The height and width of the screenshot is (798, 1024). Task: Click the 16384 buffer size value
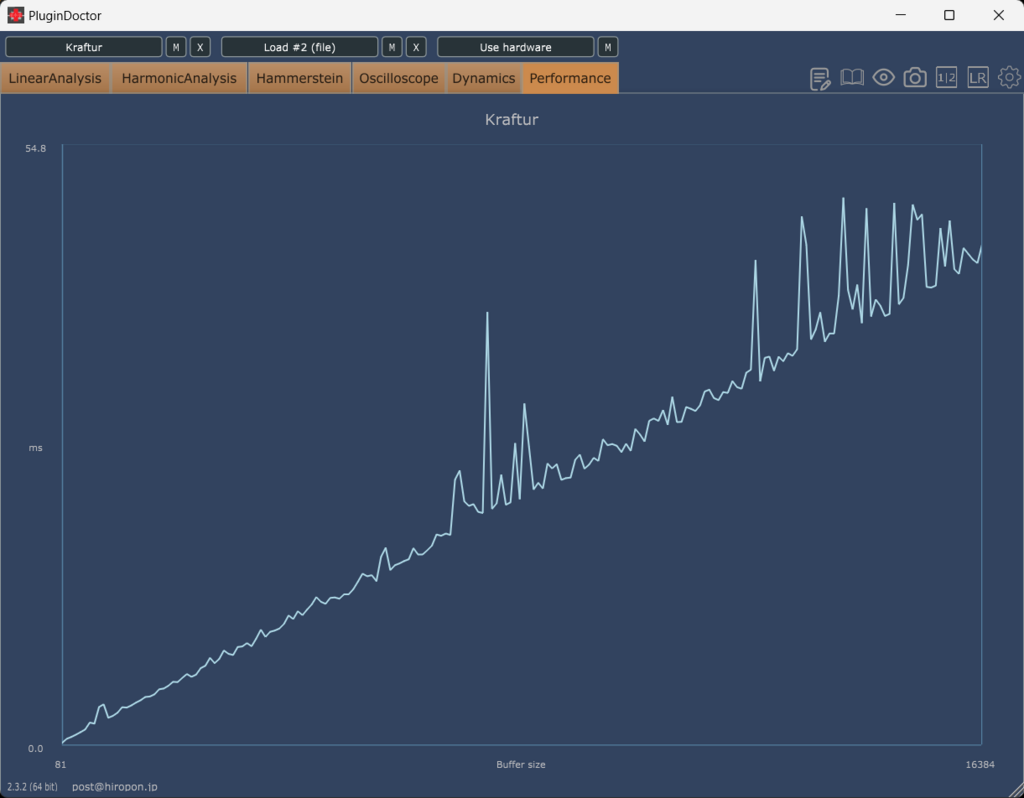(980, 765)
